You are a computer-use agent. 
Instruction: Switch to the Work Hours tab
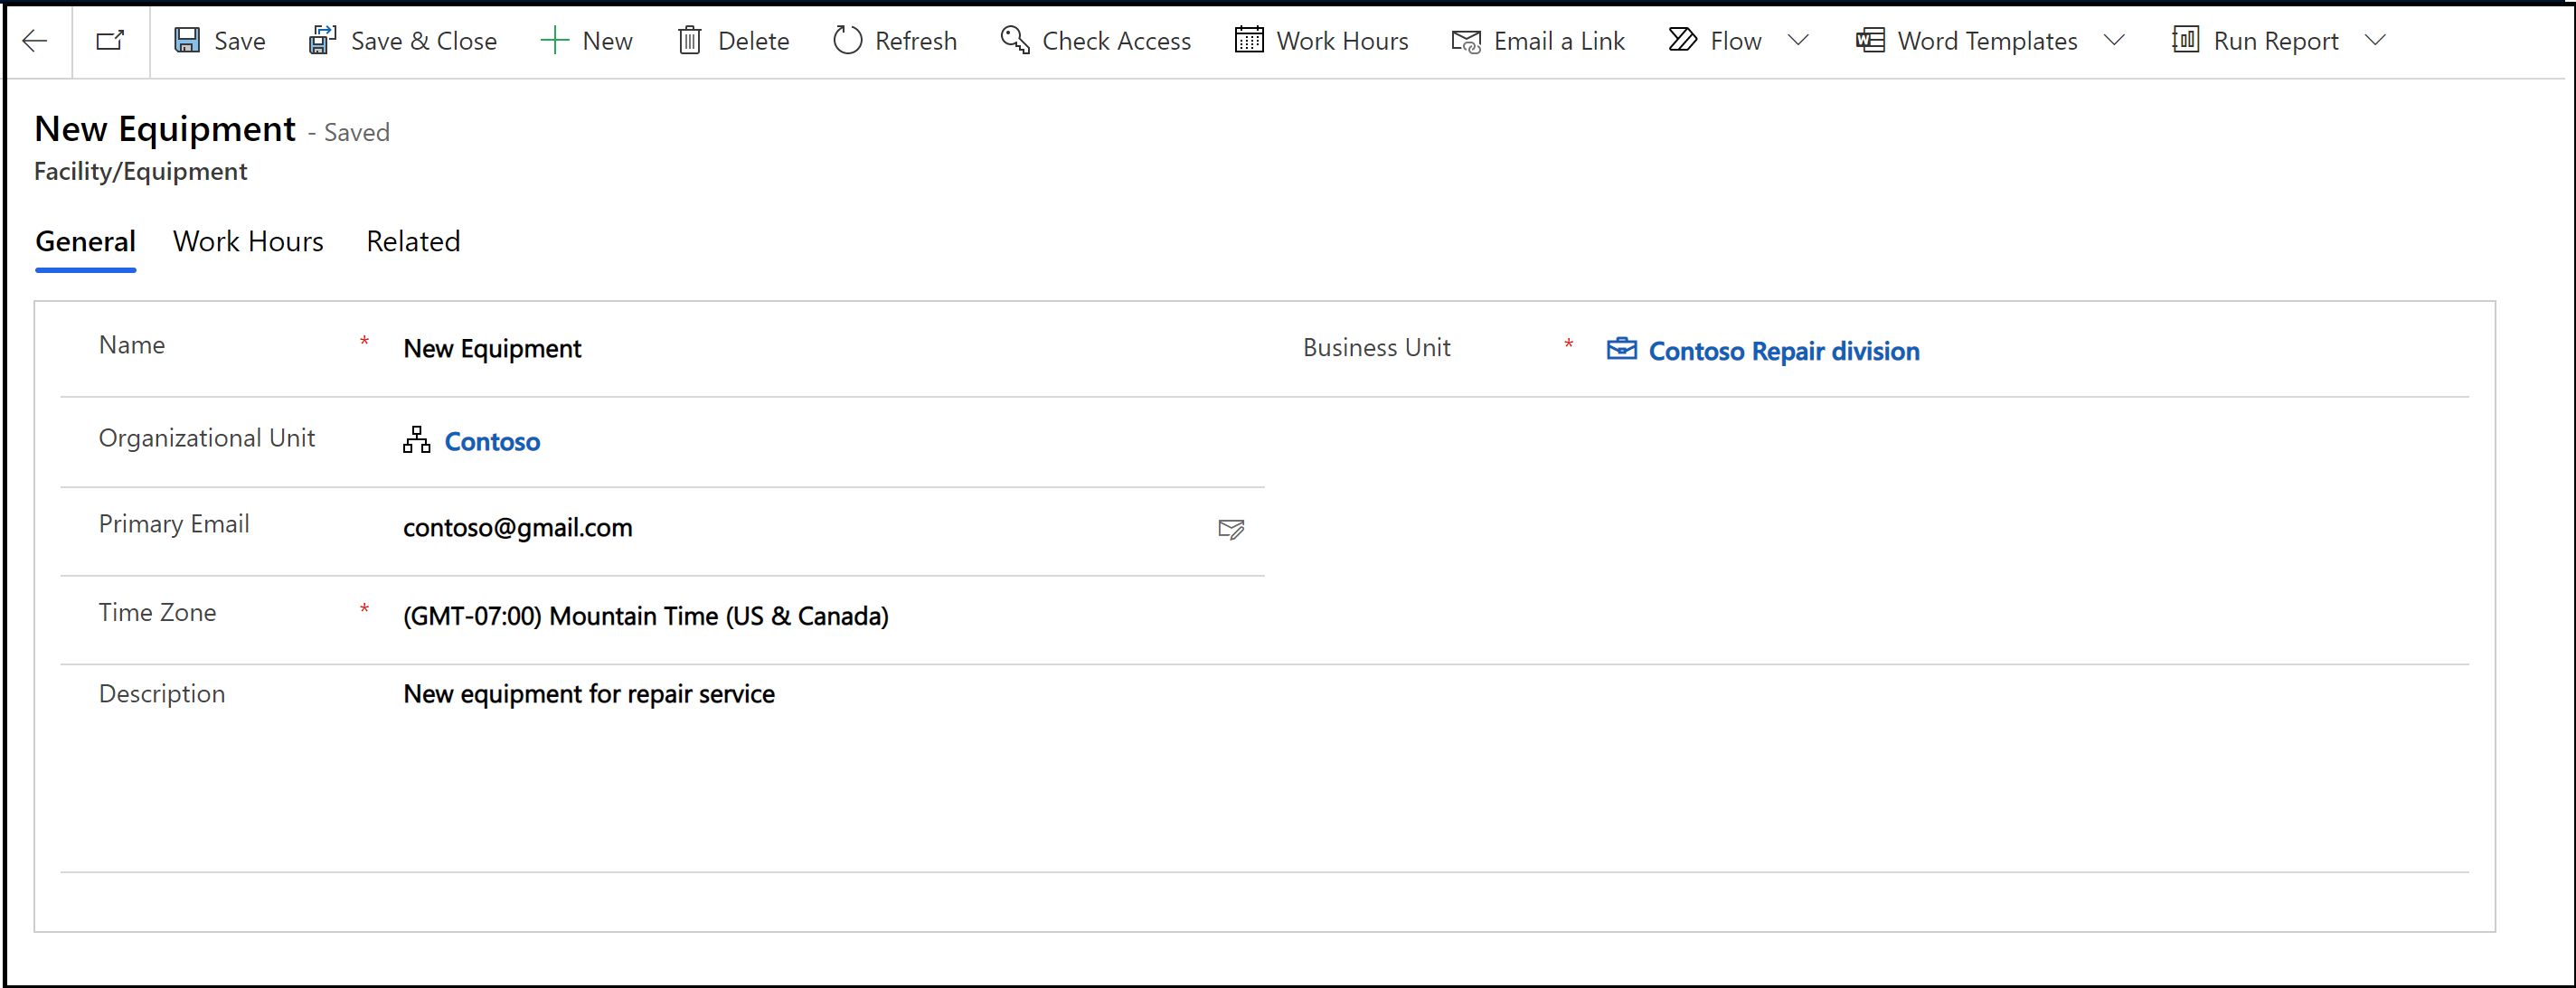[250, 241]
